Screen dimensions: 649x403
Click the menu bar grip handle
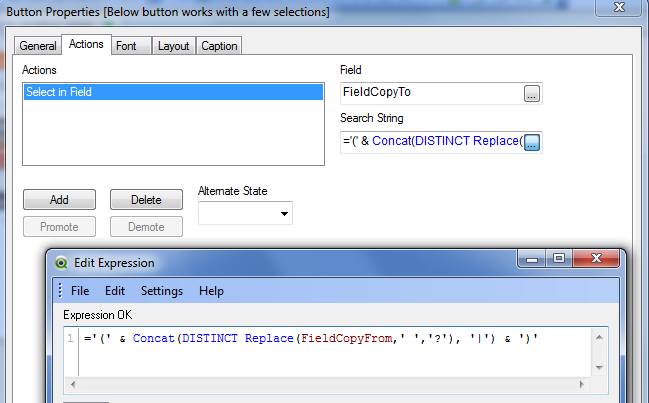point(60,291)
